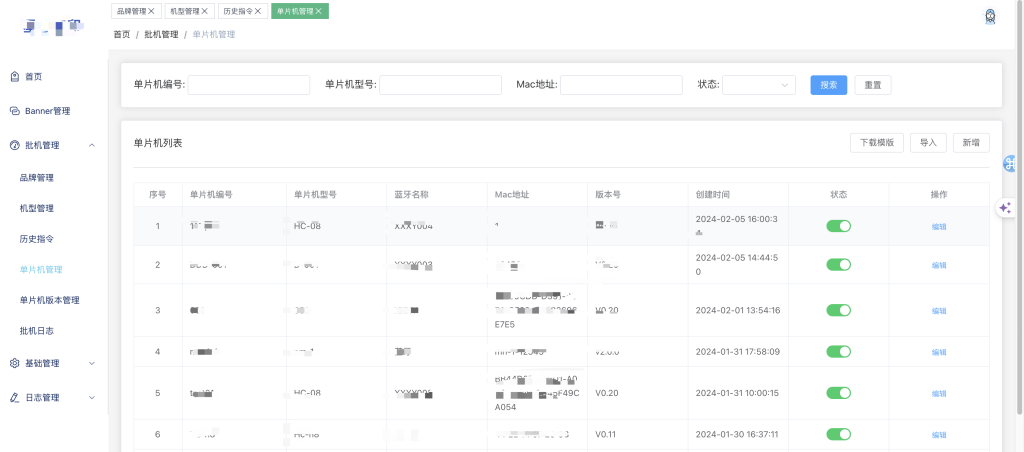Click the 首页 home icon in sidebar

15,76
